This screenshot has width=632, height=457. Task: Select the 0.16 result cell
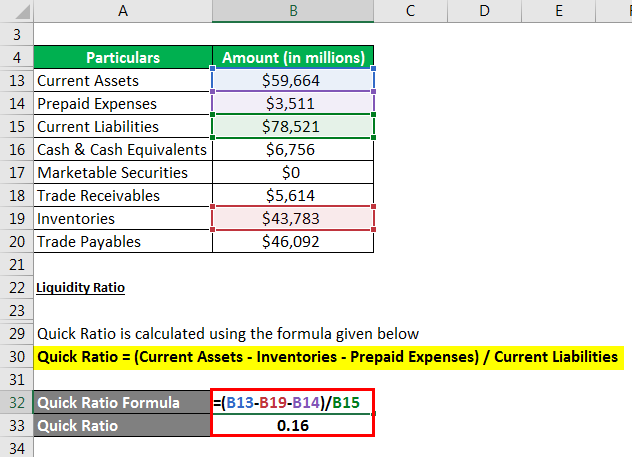[x=292, y=425]
